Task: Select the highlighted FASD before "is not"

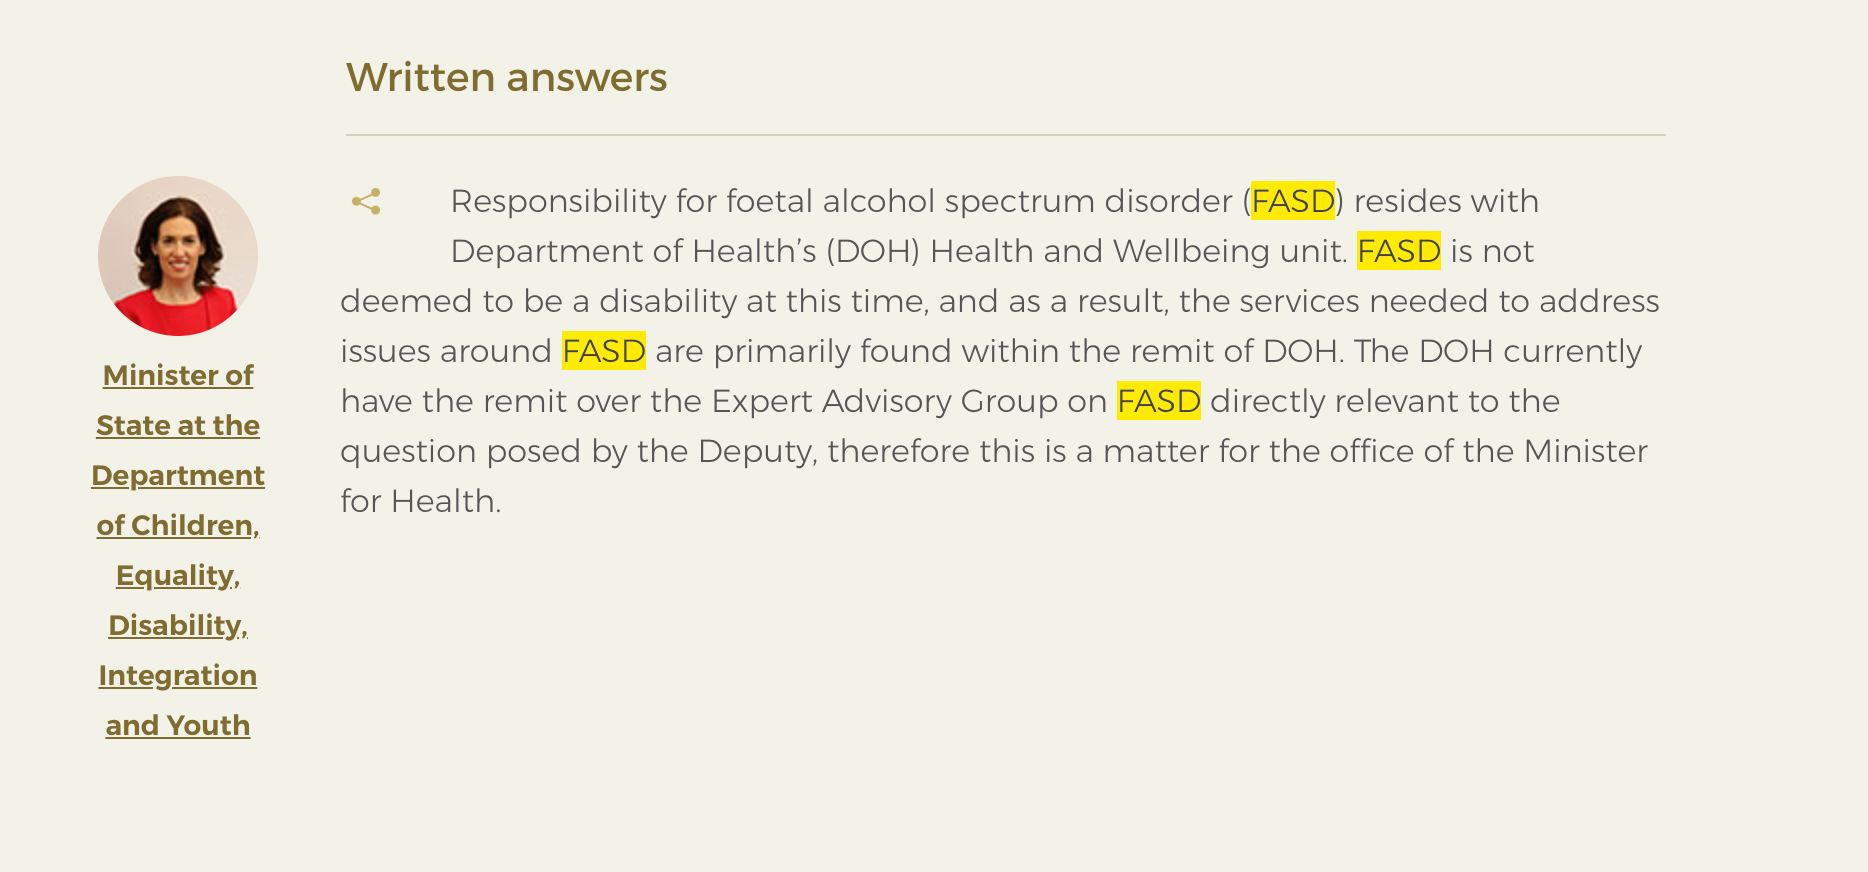Action: tap(1399, 251)
